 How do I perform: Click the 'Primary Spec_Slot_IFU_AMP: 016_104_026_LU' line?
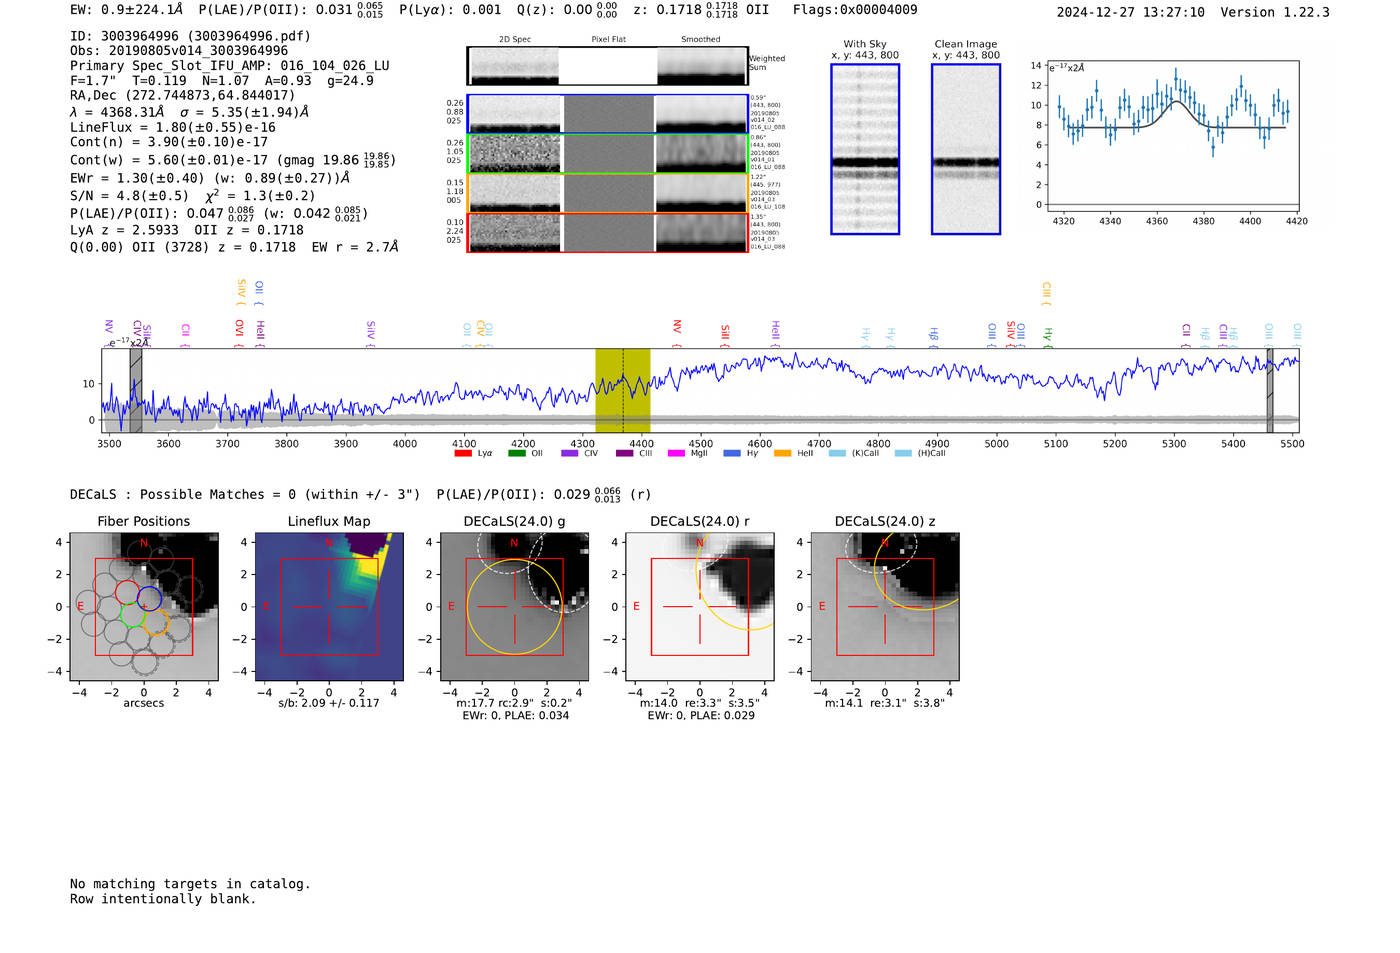click(x=230, y=65)
